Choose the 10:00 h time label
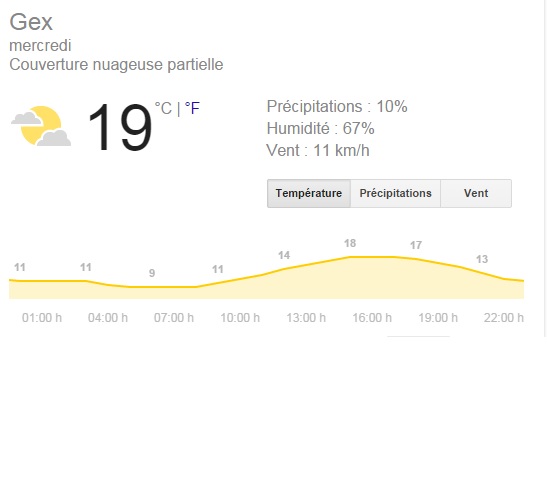 click(x=240, y=318)
